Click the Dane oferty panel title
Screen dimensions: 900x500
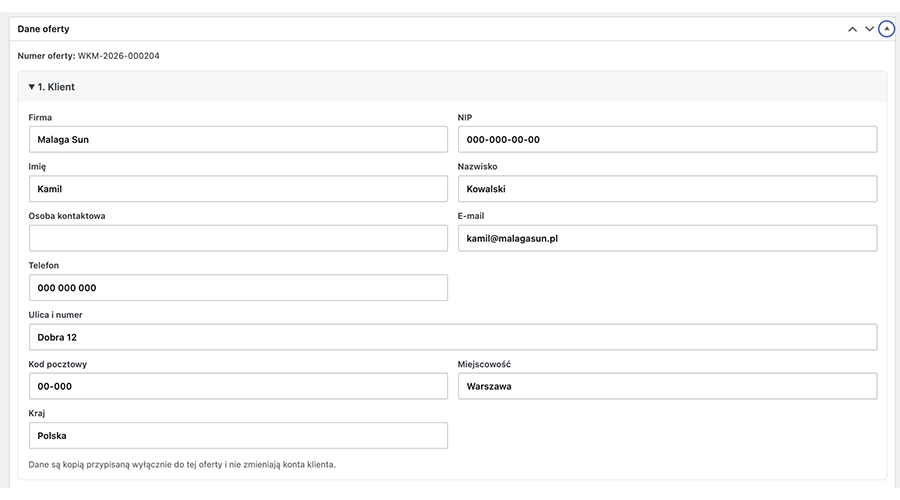44,29
